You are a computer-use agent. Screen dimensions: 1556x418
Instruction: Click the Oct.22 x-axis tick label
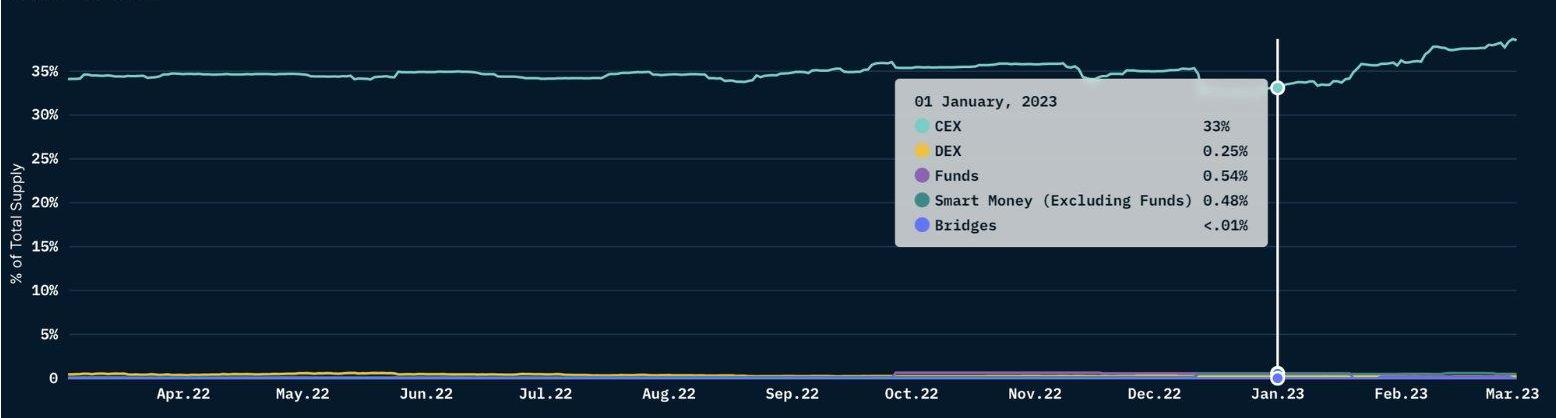click(x=911, y=395)
